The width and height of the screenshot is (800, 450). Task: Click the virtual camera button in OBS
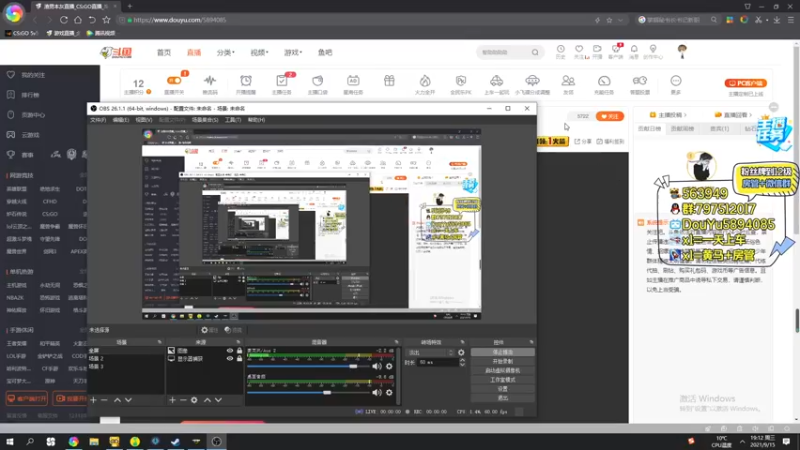503,370
